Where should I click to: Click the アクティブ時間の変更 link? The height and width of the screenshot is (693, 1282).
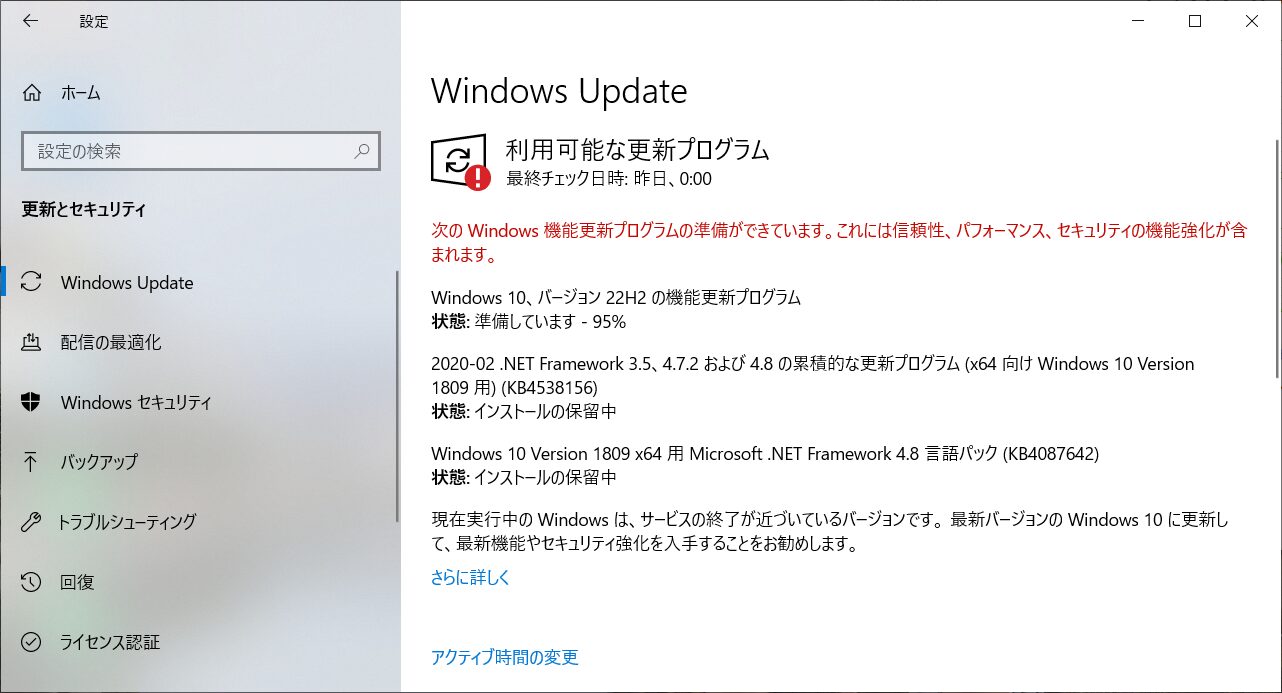pos(505,658)
